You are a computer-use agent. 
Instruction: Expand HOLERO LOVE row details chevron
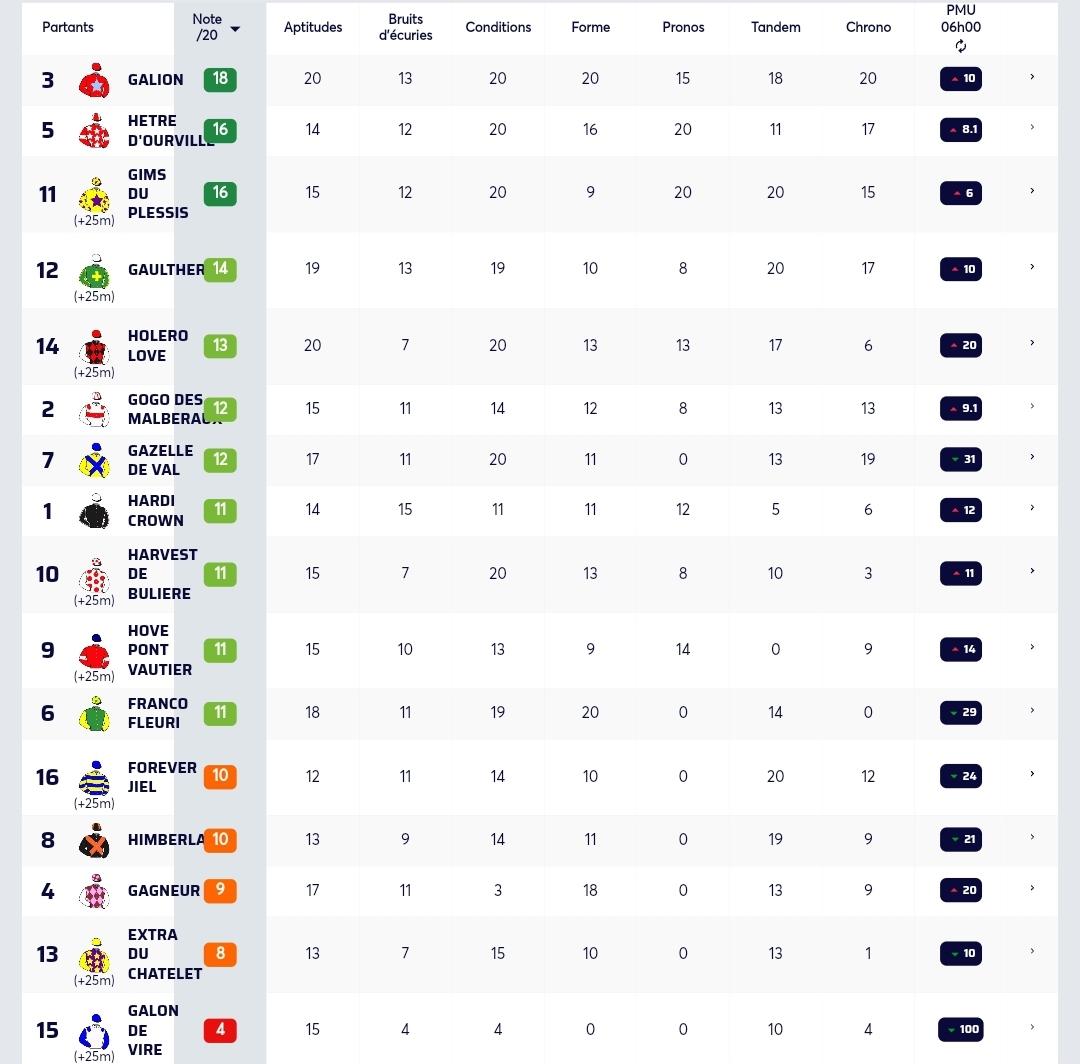point(1032,343)
